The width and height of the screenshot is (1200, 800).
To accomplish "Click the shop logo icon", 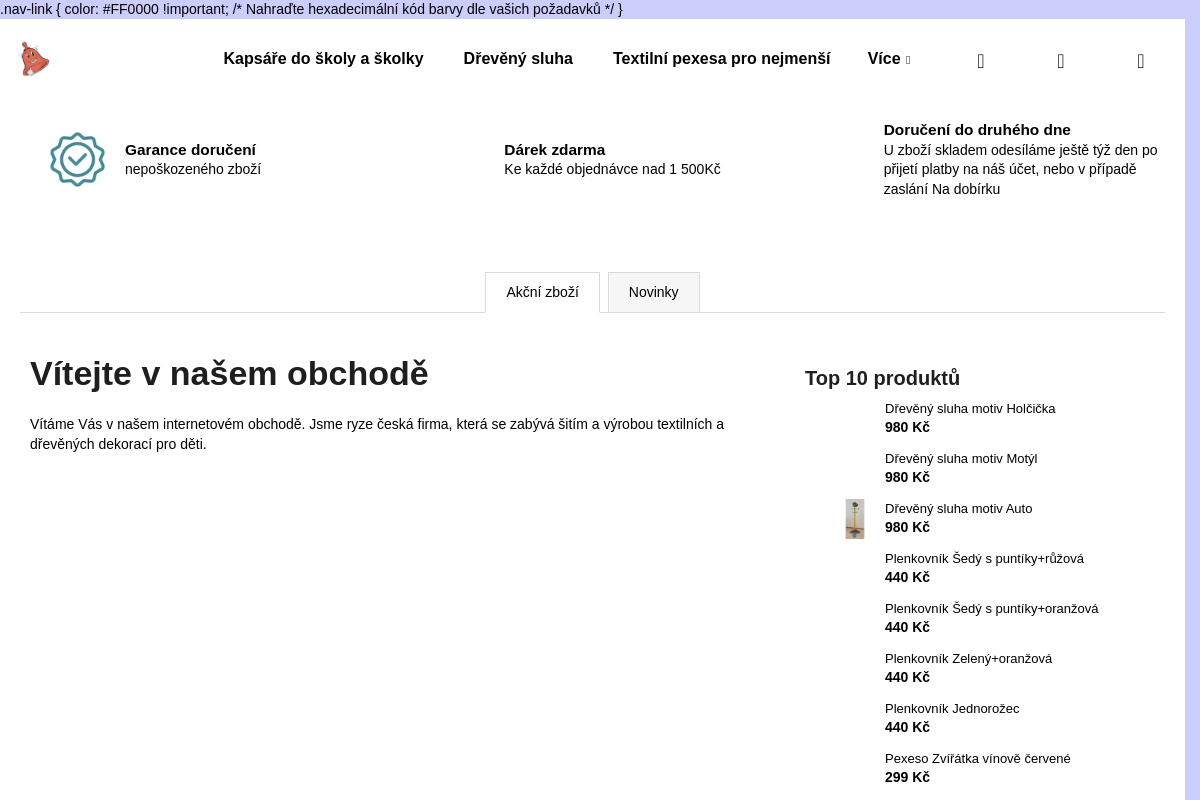I will coord(34,59).
